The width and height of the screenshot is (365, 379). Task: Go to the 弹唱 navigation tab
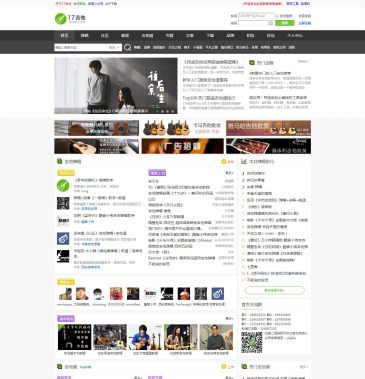84,35
